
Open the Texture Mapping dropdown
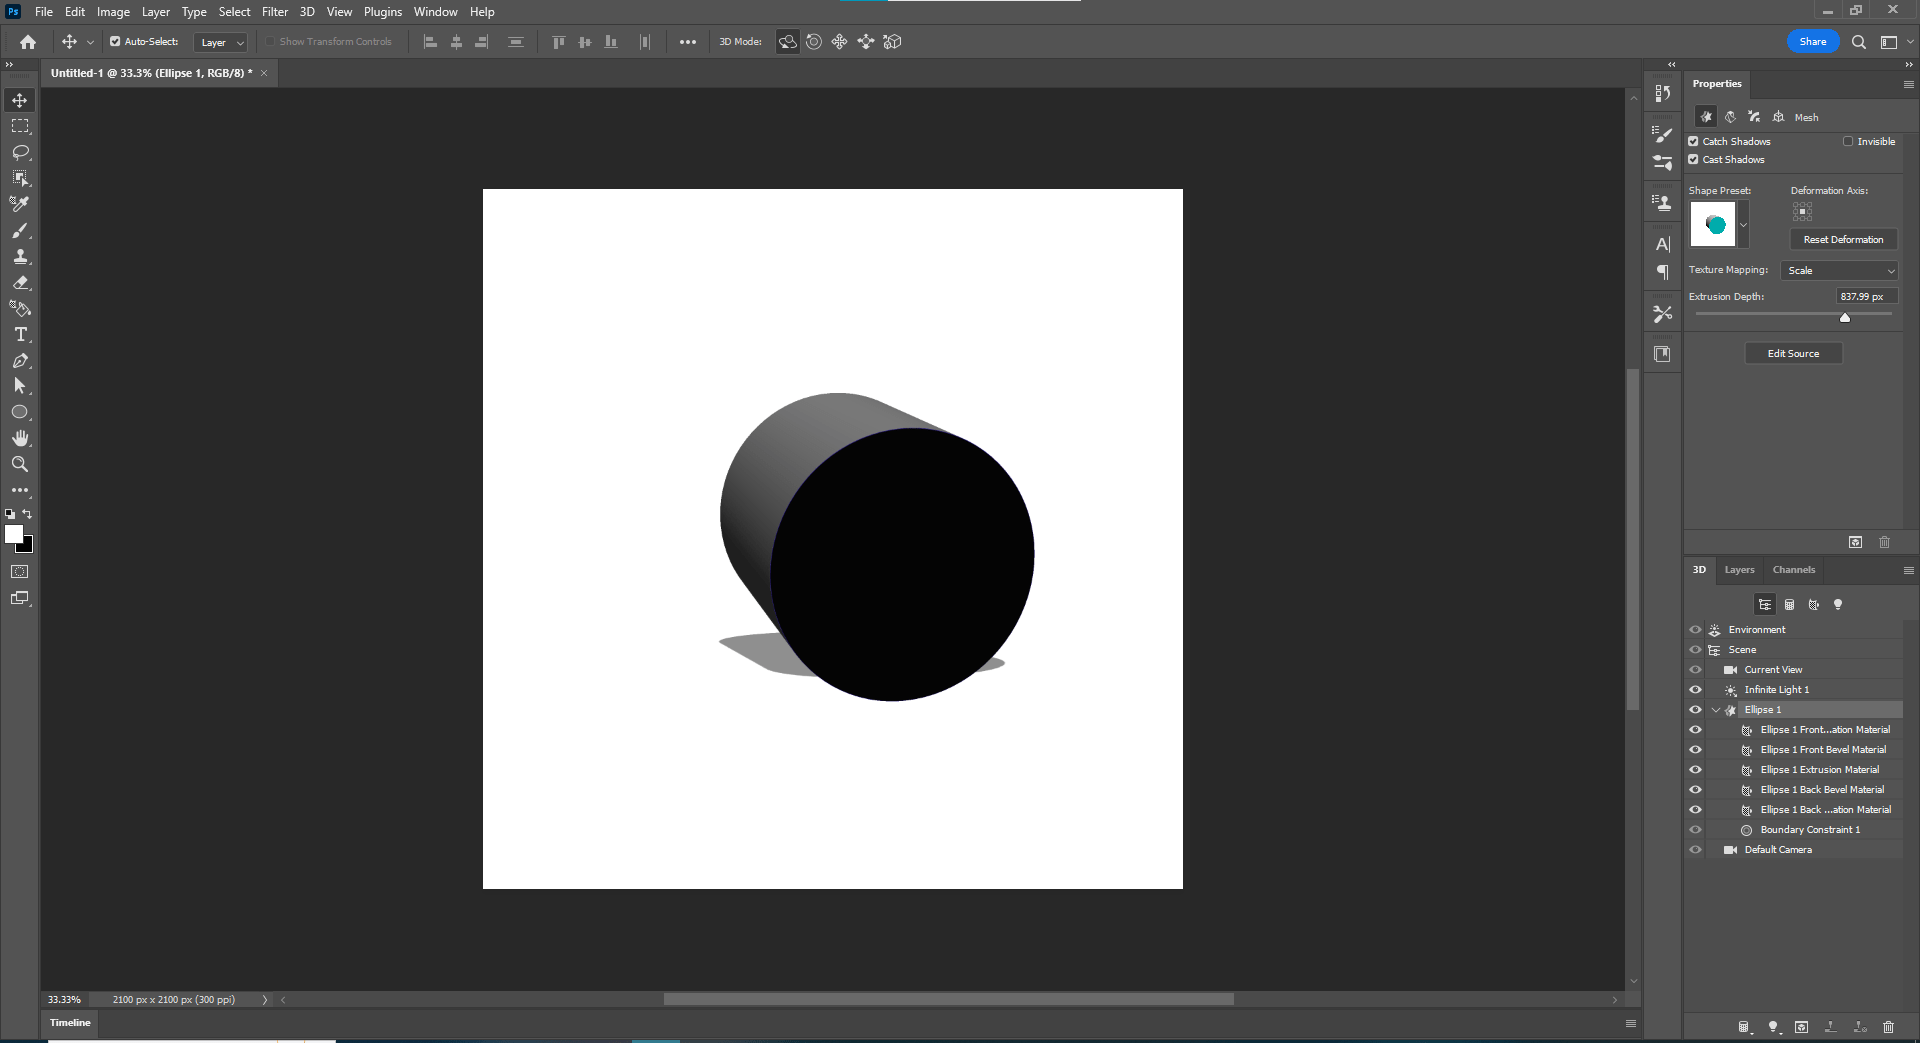pyautogui.click(x=1838, y=270)
